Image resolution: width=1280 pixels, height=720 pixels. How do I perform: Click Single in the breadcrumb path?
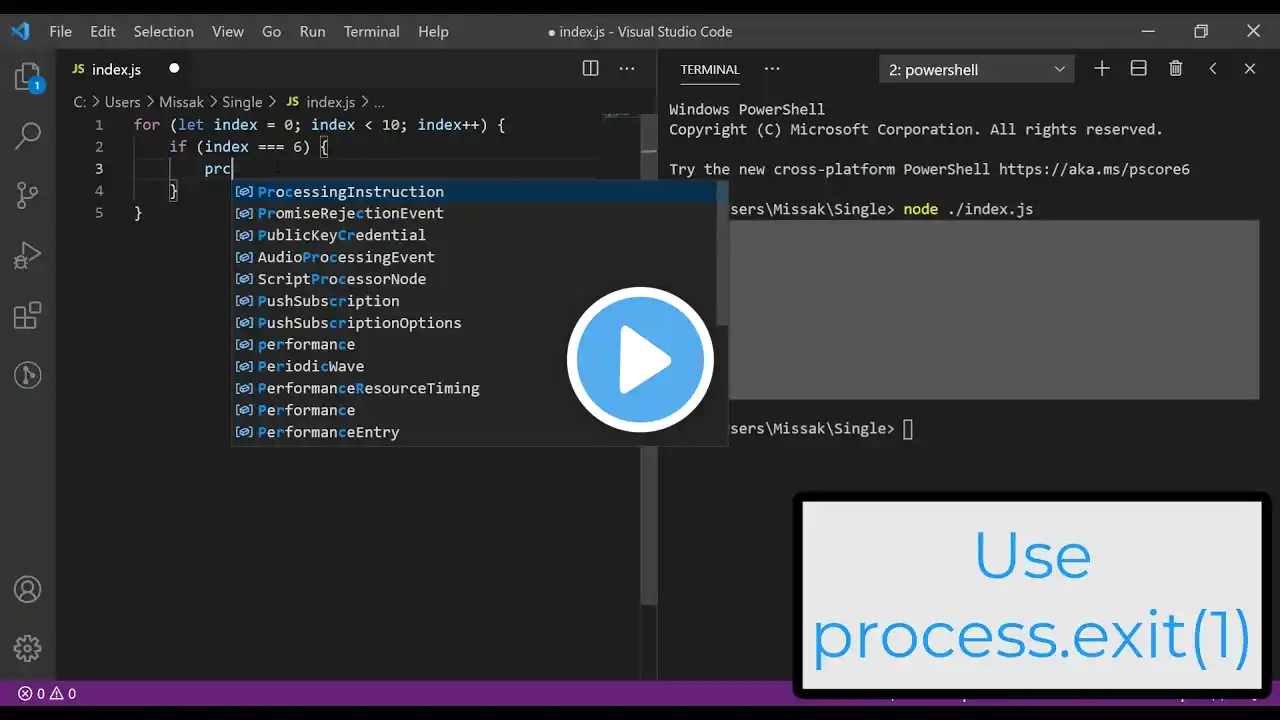coord(242,102)
